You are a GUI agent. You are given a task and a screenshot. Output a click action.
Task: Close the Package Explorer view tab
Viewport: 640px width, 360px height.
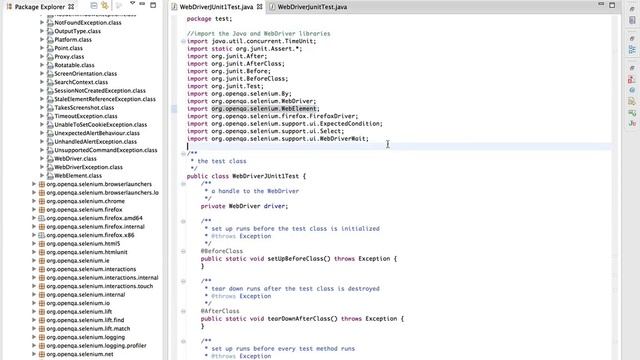pyautogui.click(x=71, y=7)
